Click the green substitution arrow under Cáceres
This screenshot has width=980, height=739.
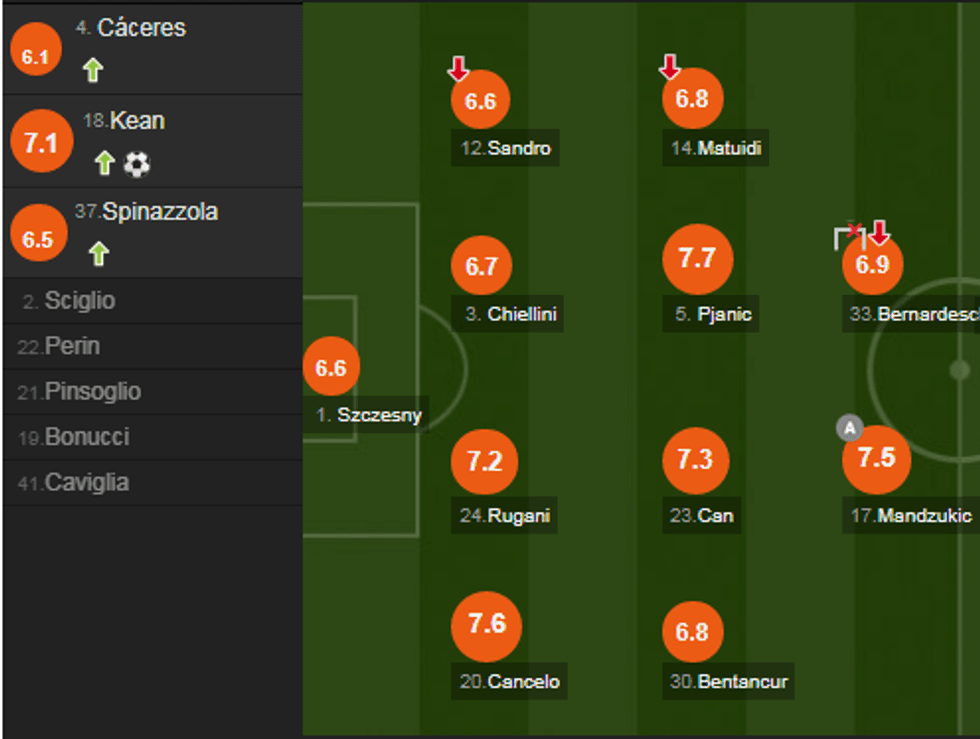pos(93,70)
